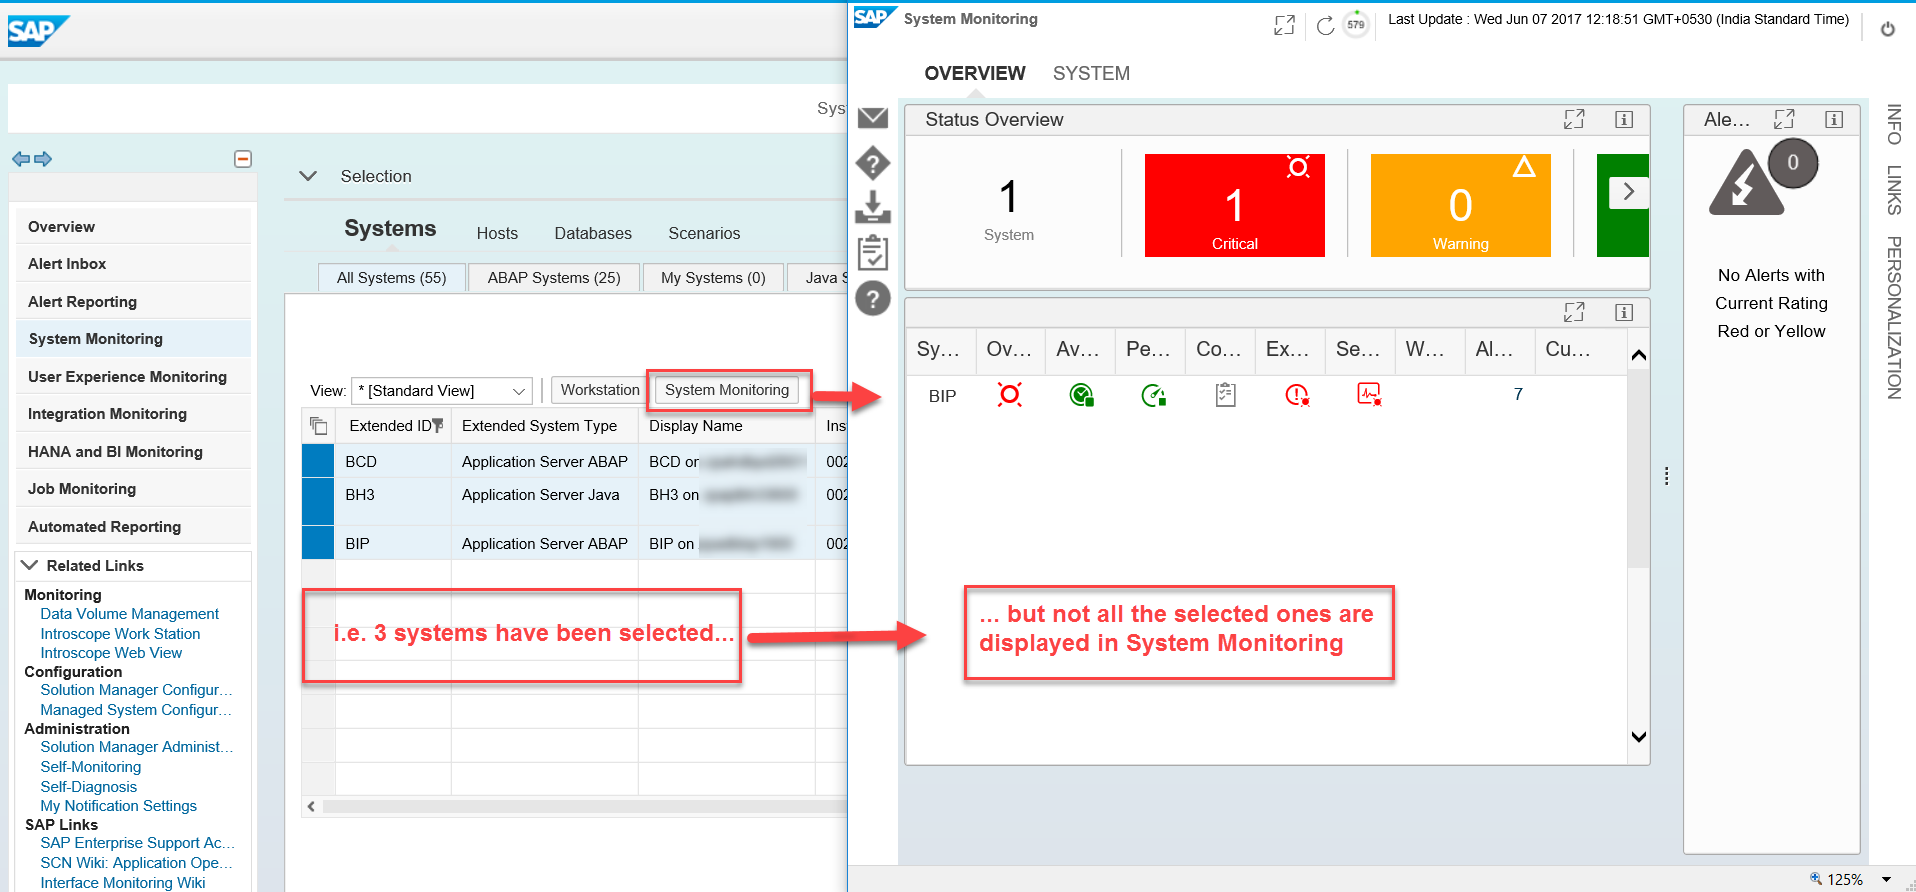The height and width of the screenshot is (892, 1916).
Task: Open the Introscope Web View link
Action: 111,653
